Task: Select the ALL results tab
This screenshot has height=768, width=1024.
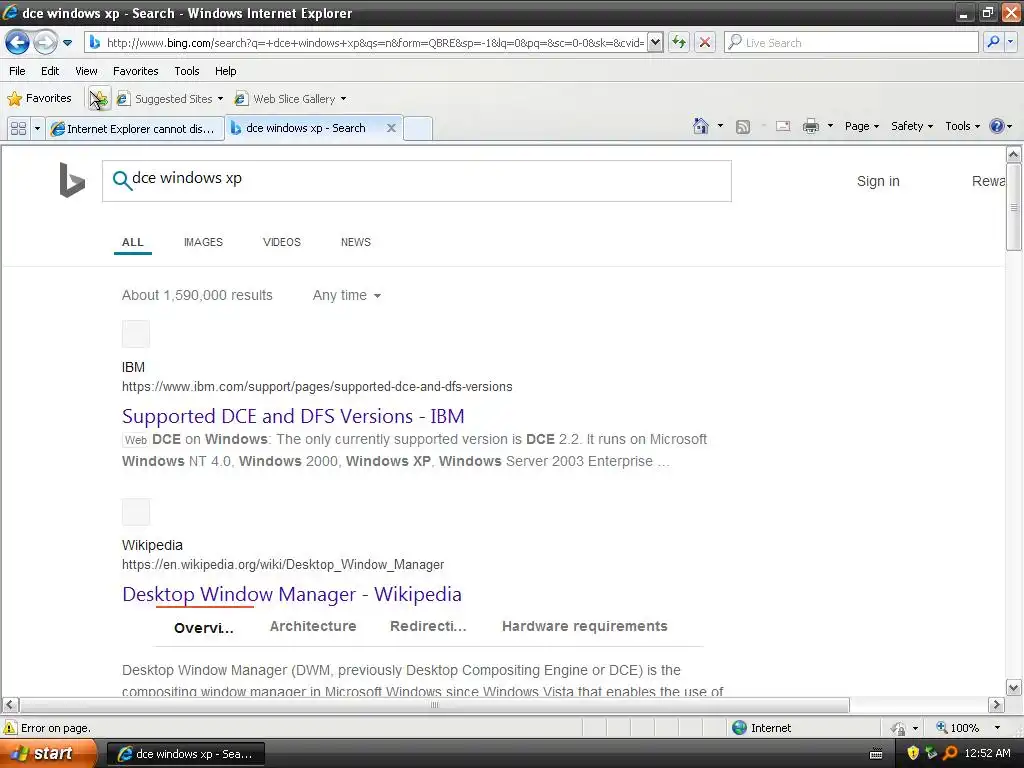Action: [133, 242]
